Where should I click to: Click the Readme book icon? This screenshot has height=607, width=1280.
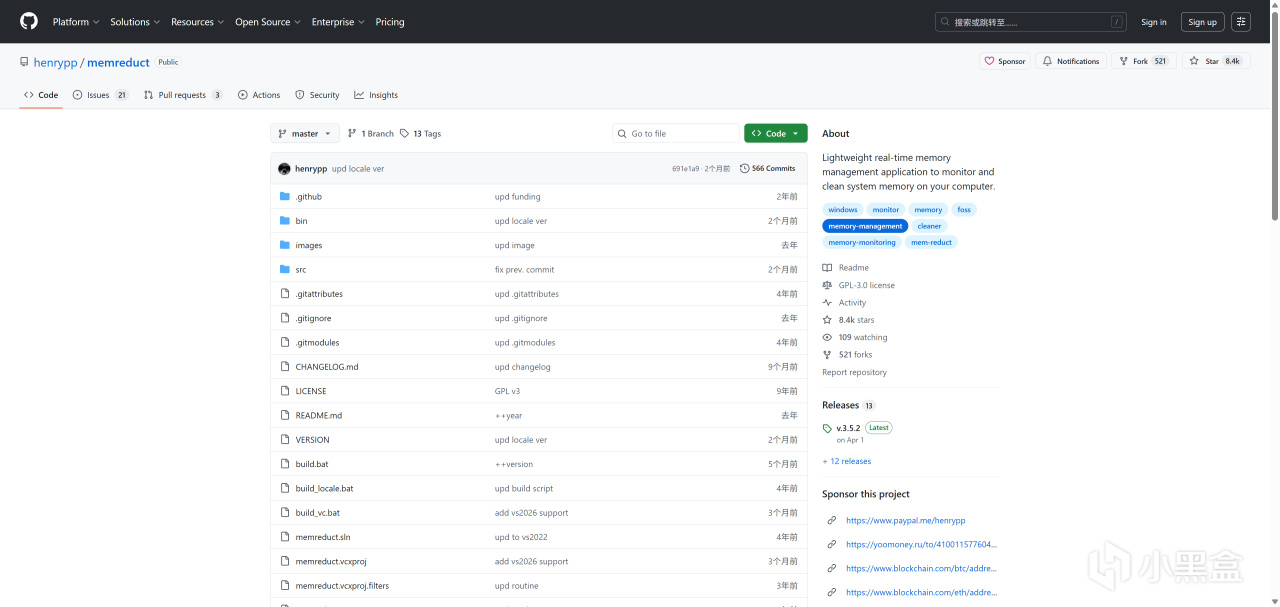pyautogui.click(x=827, y=268)
